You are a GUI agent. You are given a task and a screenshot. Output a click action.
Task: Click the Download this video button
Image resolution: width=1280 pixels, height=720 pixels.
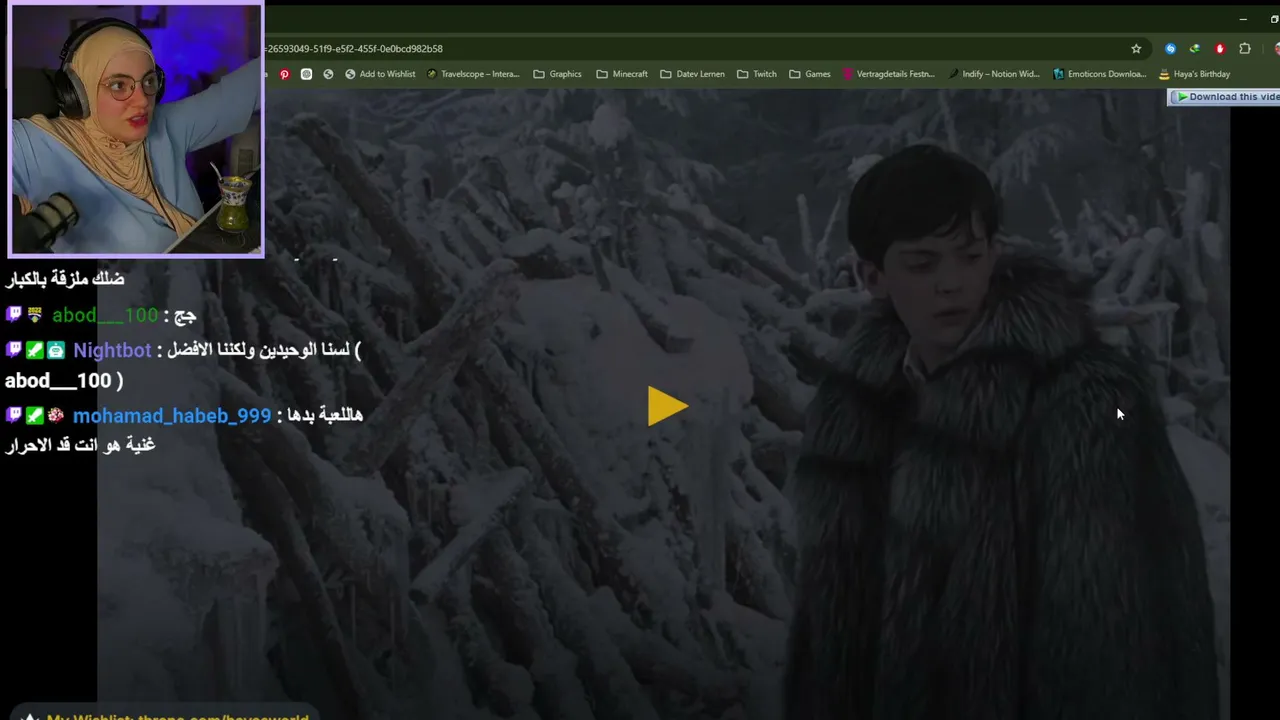point(1225,97)
